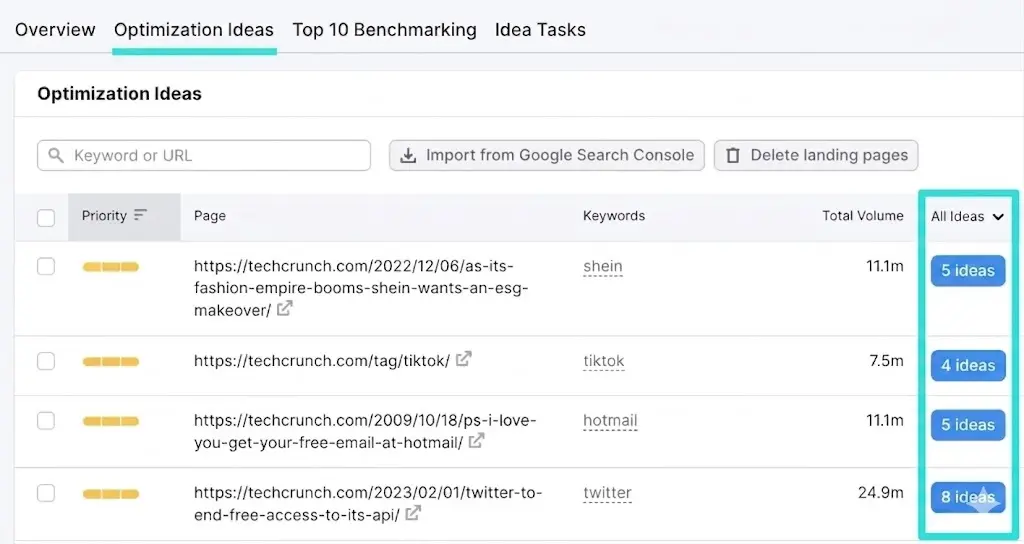This screenshot has width=1024, height=544.
Task: Click the download icon on Import button
Action: pyautogui.click(x=408, y=155)
